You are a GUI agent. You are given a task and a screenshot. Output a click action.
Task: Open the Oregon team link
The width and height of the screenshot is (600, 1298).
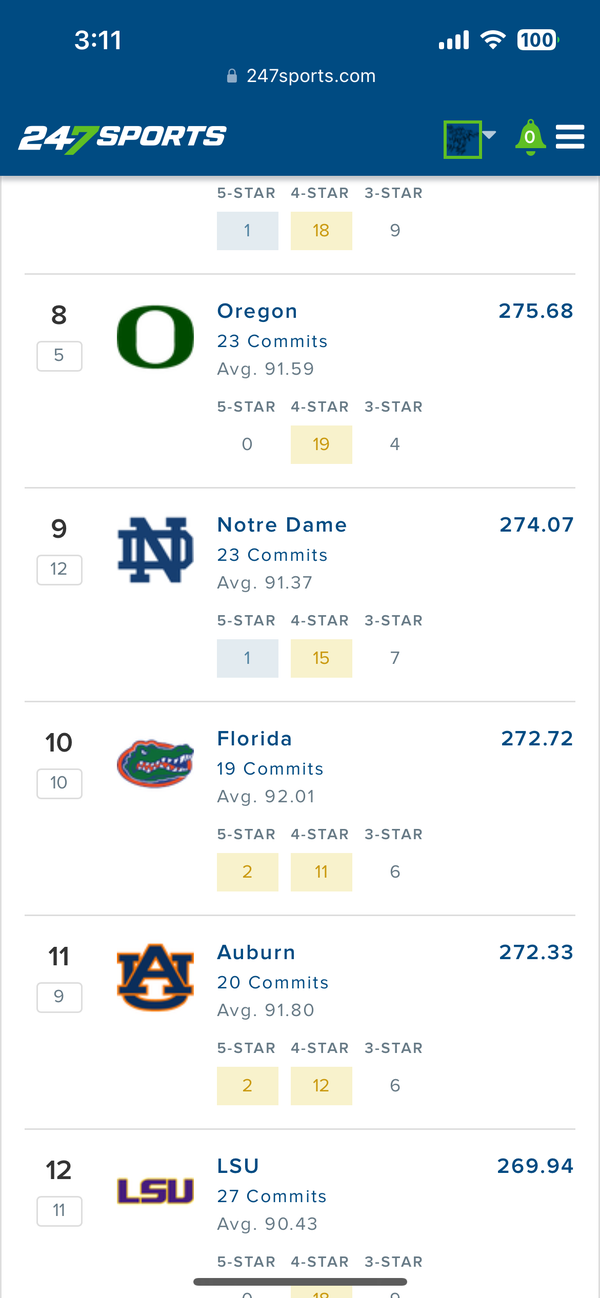pyautogui.click(x=257, y=311)
